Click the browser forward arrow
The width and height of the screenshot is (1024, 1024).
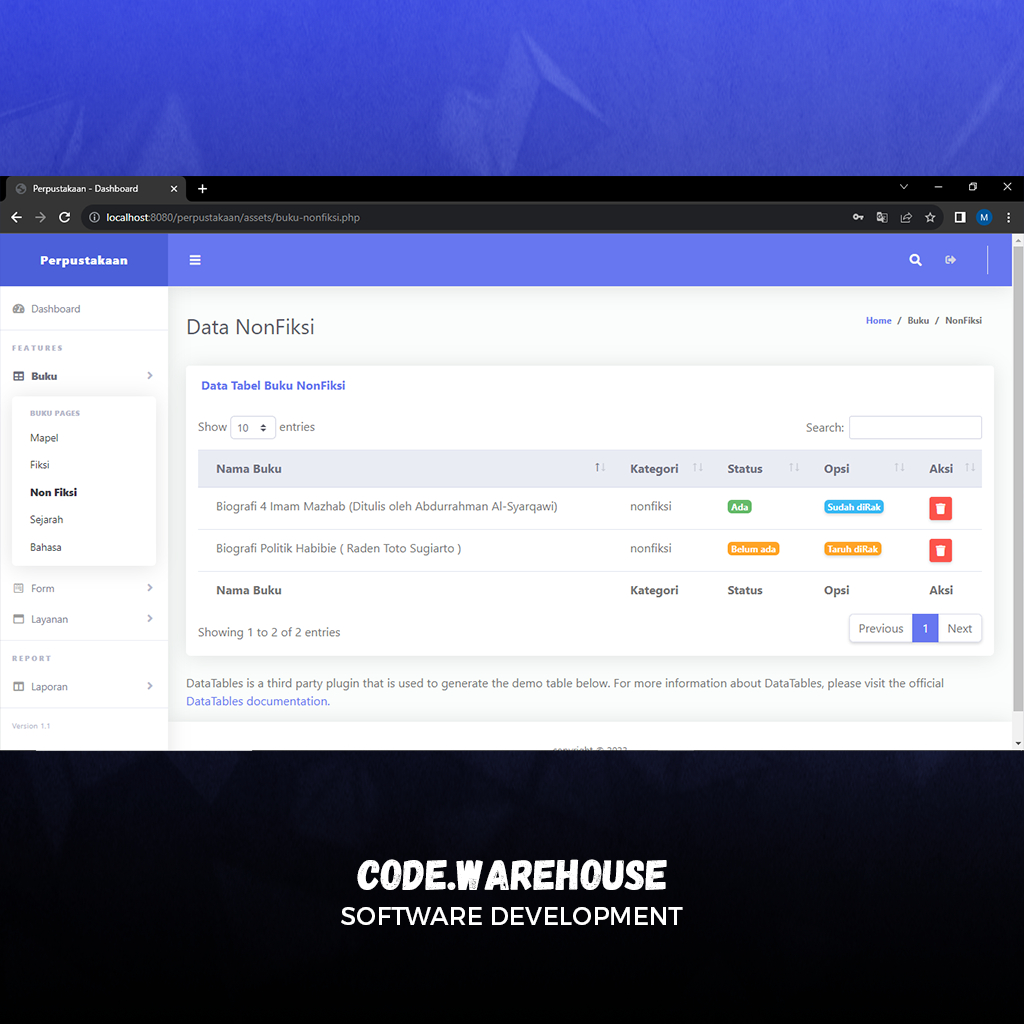tap(40, 217)
